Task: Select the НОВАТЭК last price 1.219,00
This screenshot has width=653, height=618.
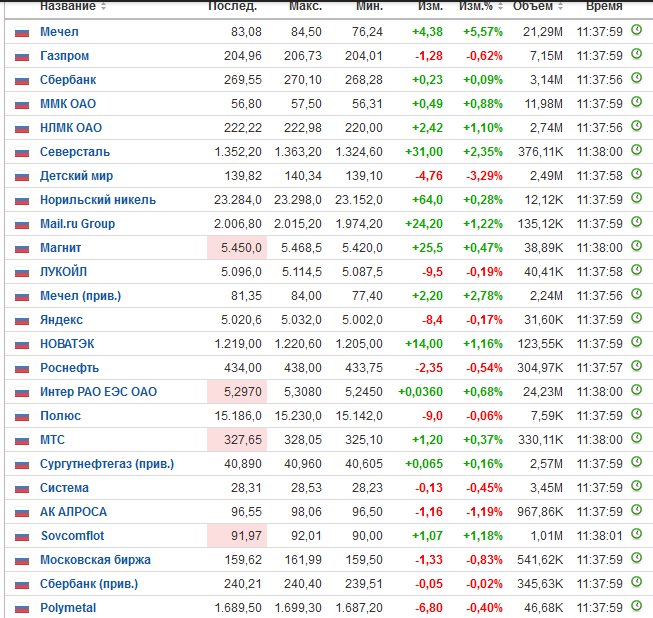Action: 238,344
